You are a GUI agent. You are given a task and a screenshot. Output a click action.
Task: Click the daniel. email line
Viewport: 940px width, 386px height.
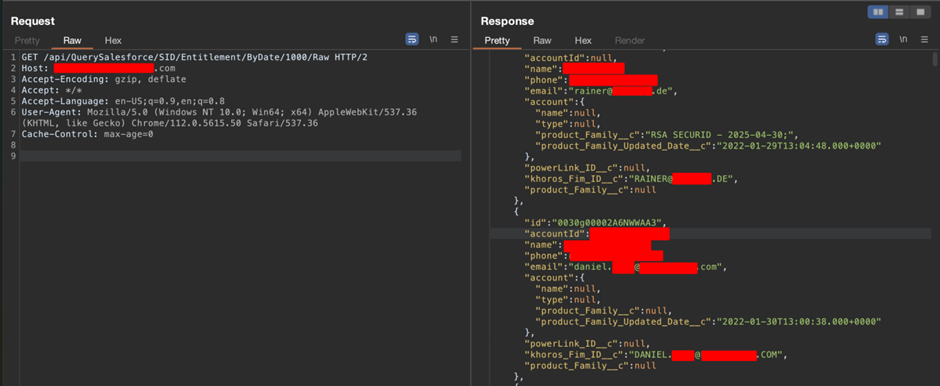[626, 267]
